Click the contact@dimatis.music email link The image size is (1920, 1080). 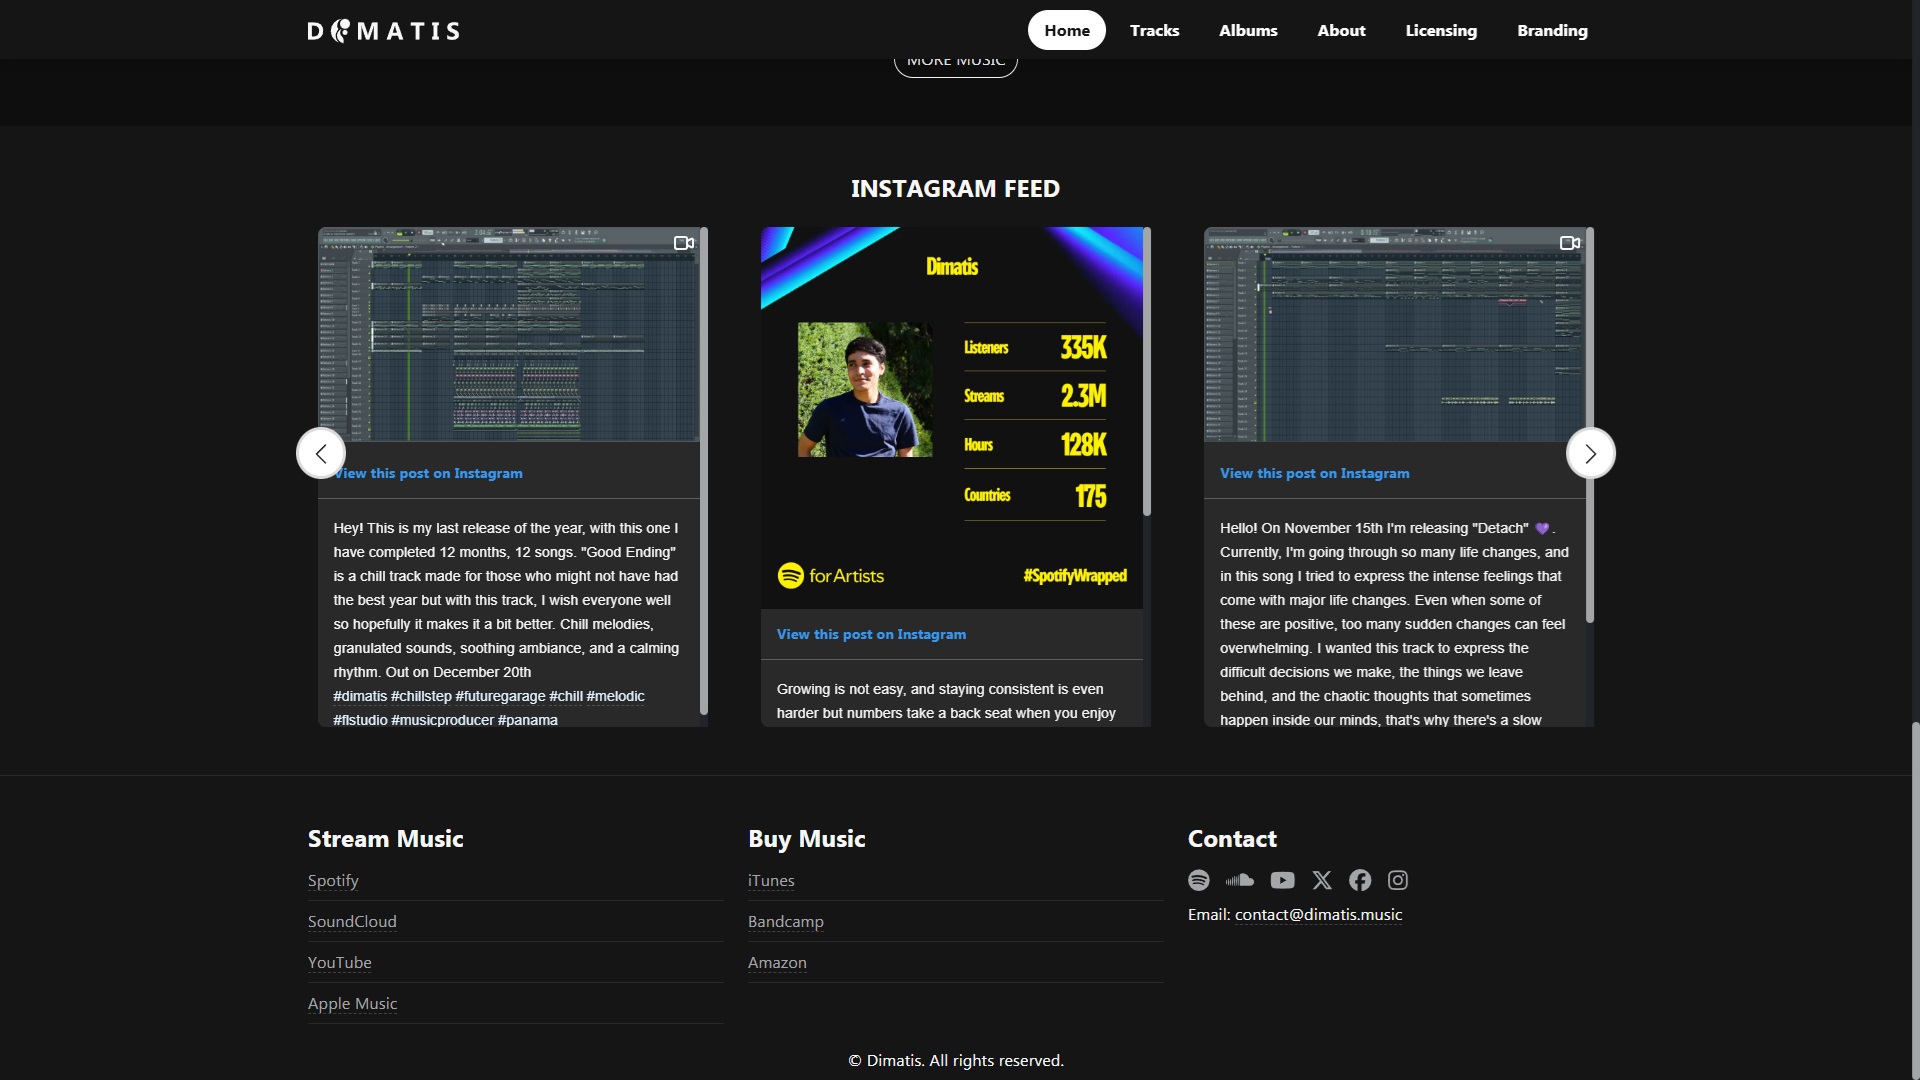click(1318, 914)
